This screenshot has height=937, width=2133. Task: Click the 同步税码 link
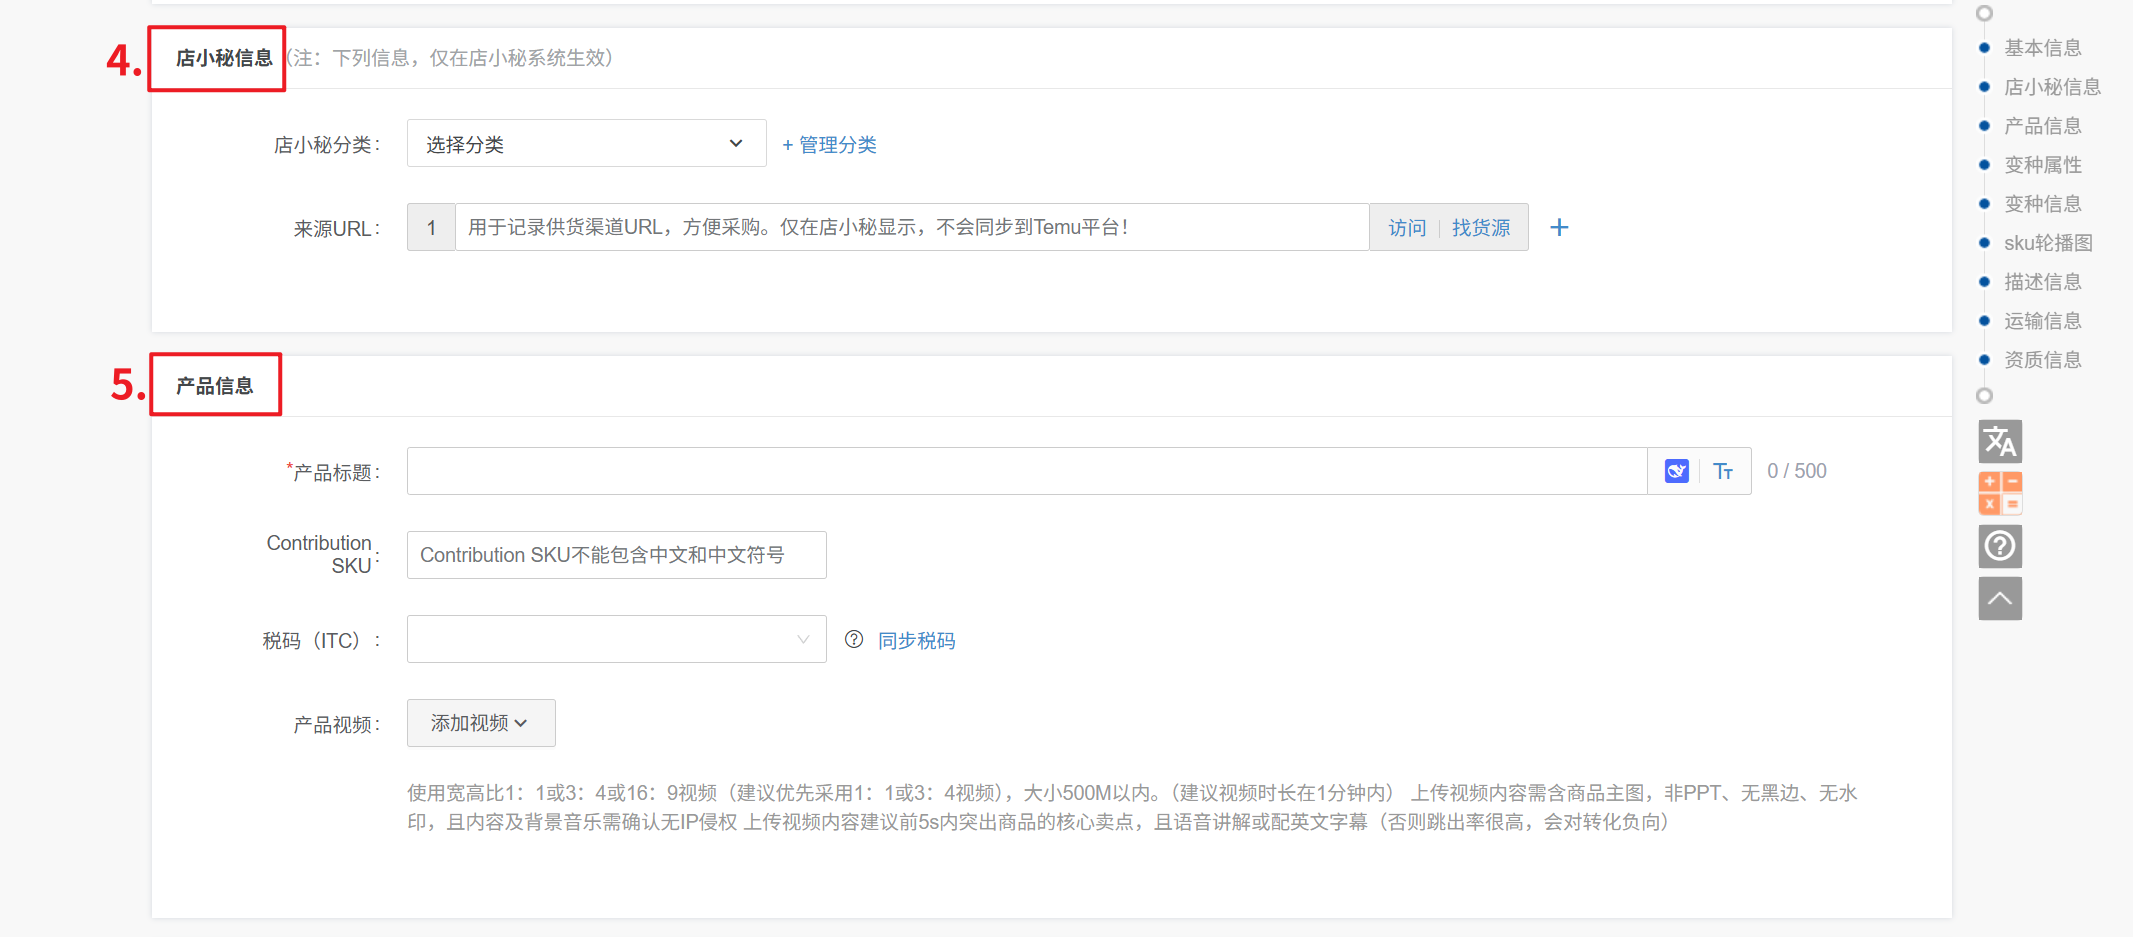coord(916,641)
